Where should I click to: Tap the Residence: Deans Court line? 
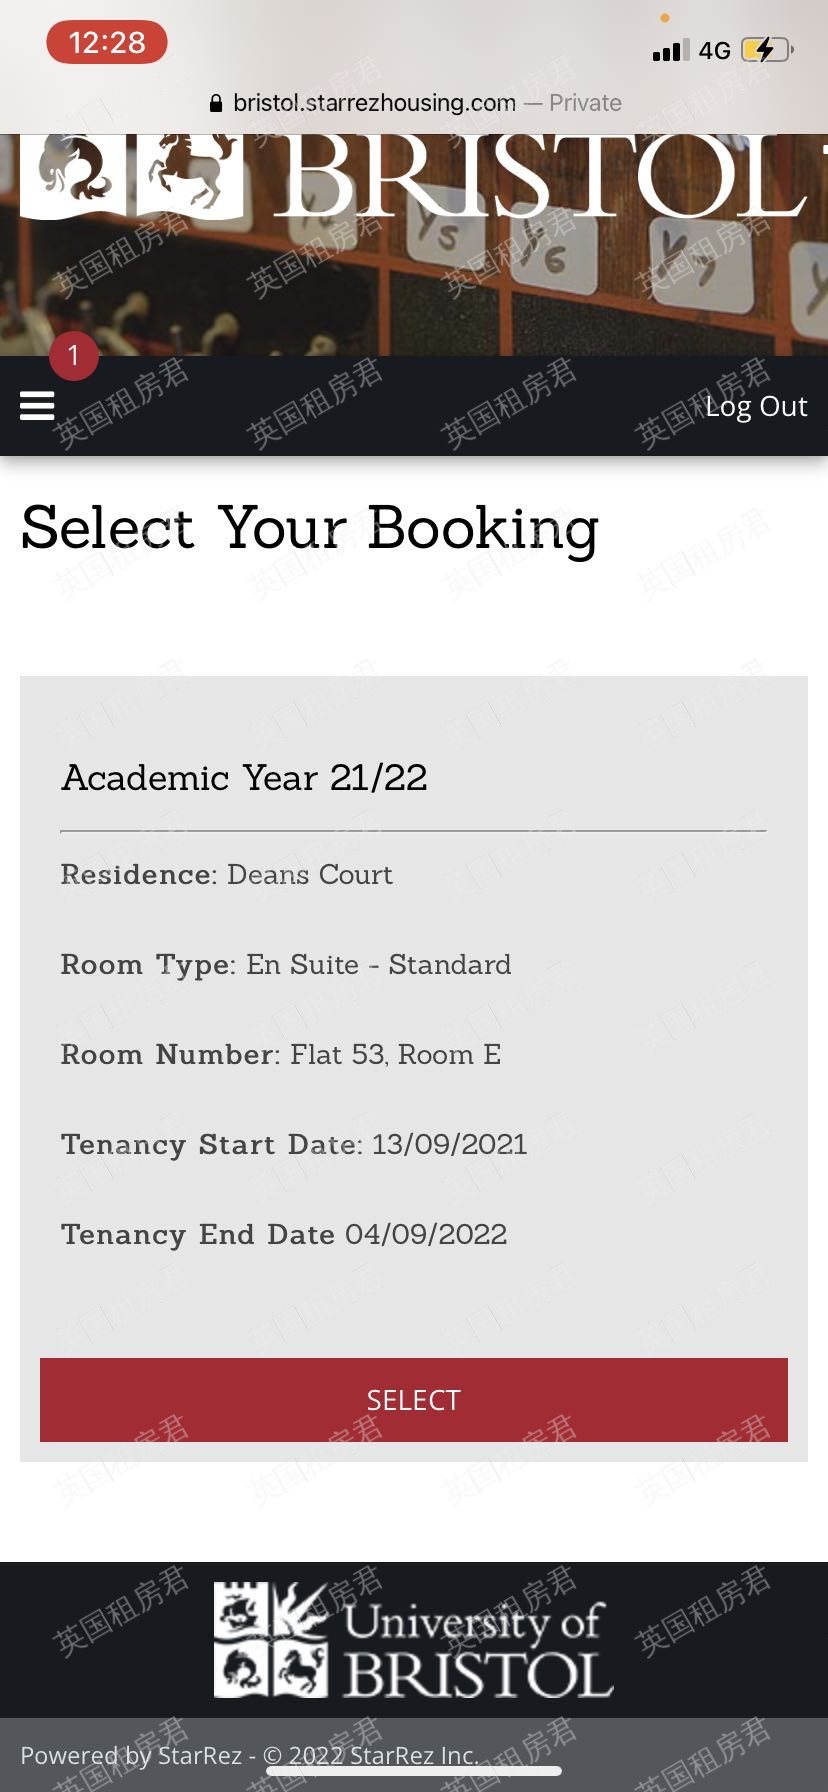pos(227,874)
